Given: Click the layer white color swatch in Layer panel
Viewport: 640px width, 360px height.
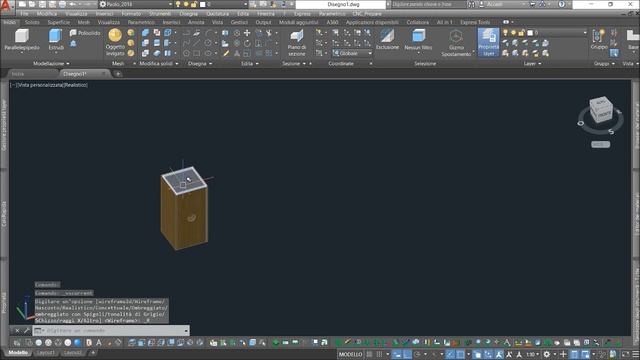Looking at the screenshot, I should pyautogui.click(x=529, y=33).
